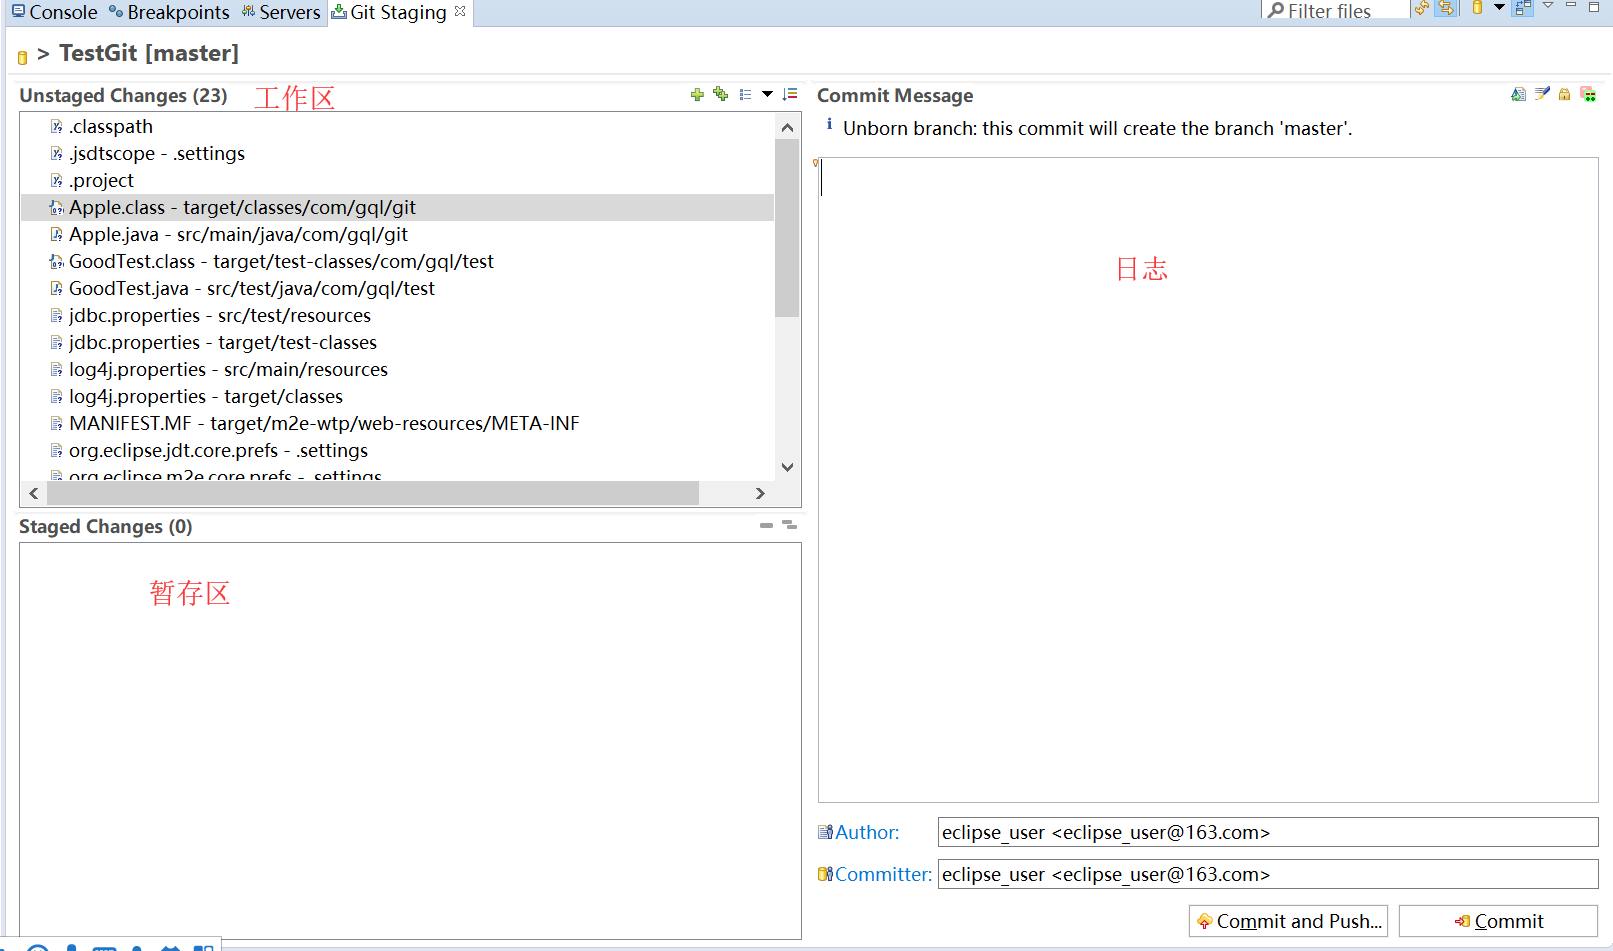Click scroll down arrow of unstaged list
The image size is (1613, 951).
(x=787, y=467)
